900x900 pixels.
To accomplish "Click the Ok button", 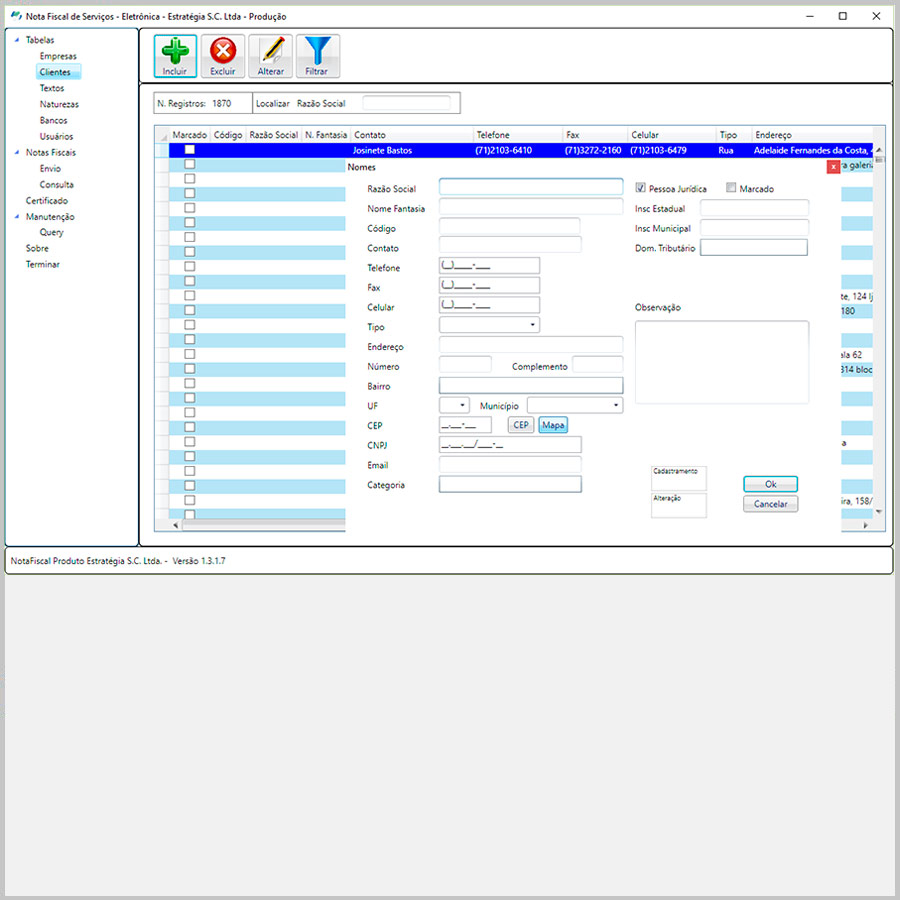I will point(770,484).
